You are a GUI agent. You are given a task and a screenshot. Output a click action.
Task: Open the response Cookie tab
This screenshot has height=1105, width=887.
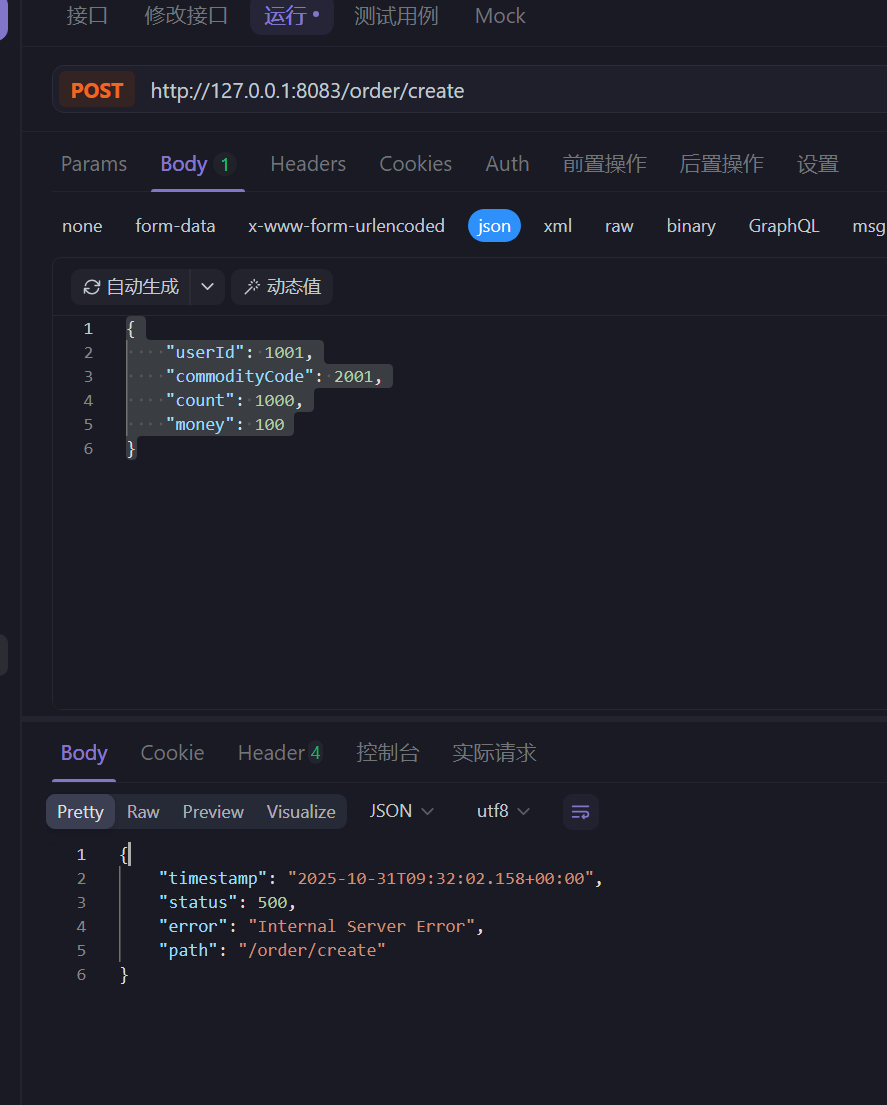173,753
